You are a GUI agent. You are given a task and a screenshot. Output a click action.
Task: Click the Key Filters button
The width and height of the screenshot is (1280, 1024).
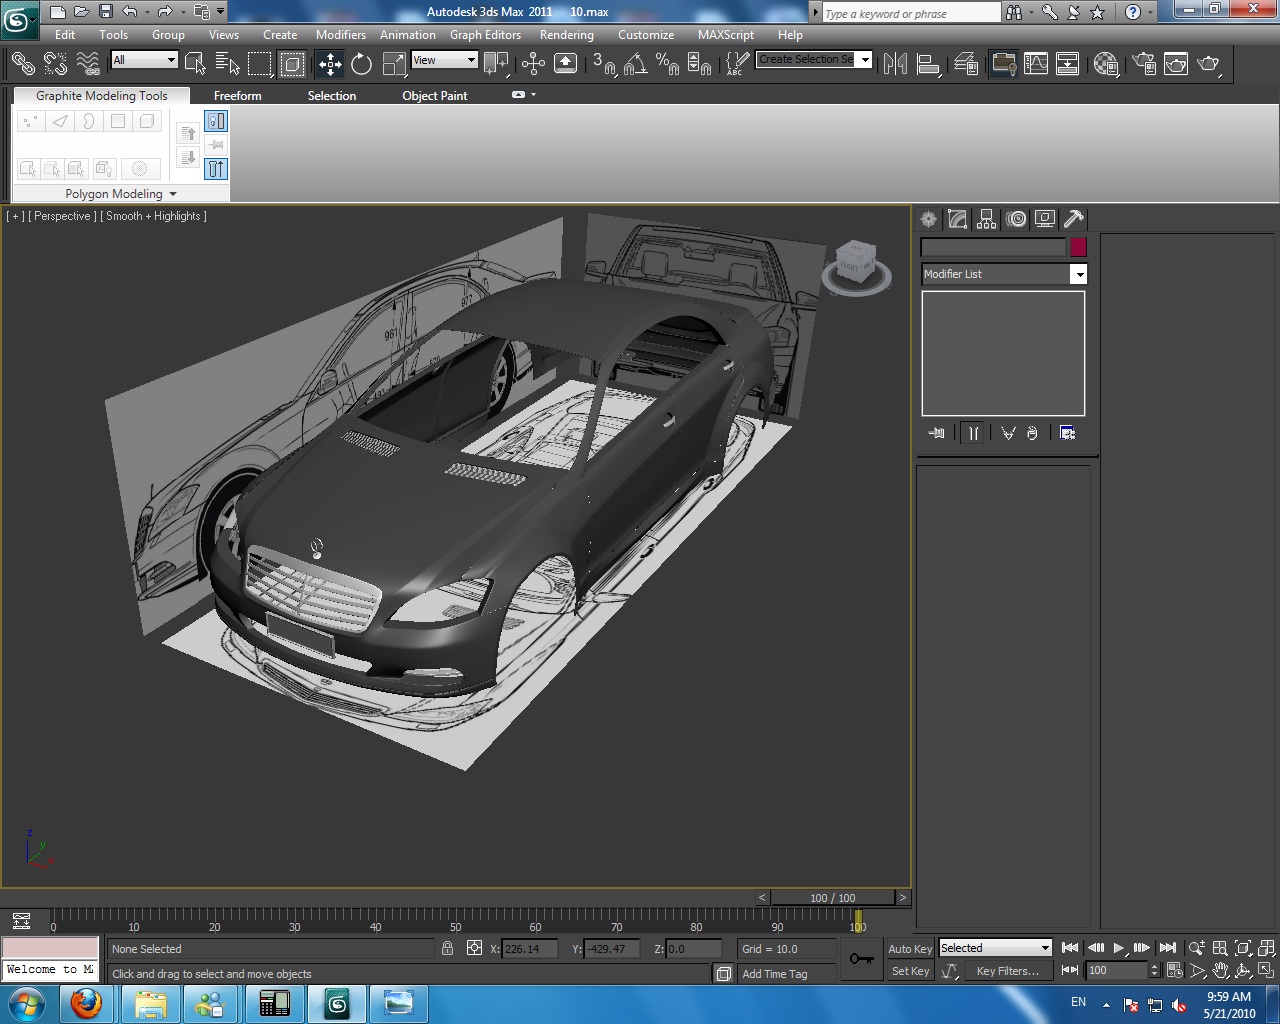pos(1008,971)
